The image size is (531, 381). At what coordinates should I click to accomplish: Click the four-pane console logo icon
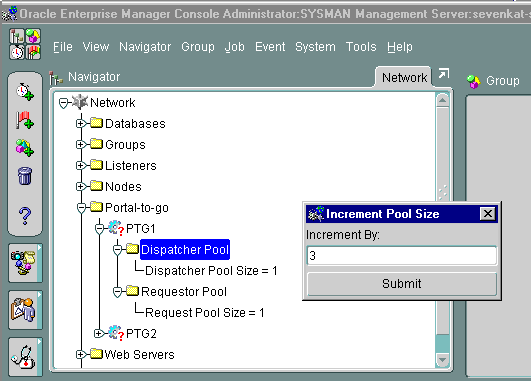(25, 44)
